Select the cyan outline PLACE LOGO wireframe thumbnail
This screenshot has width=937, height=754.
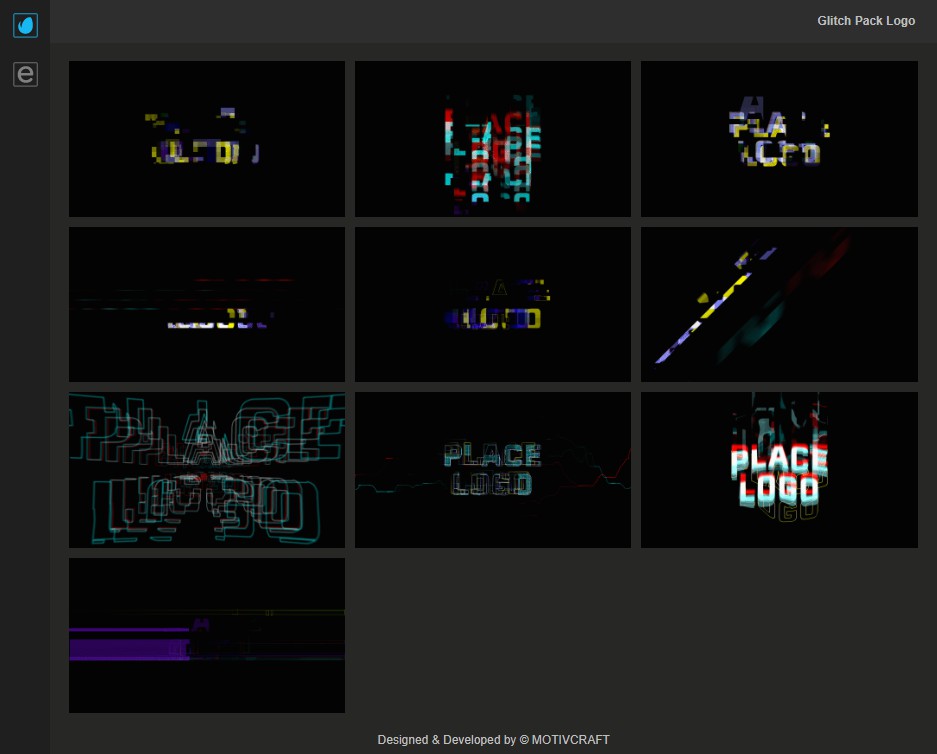pyautogui.click(x=207, y=470)
